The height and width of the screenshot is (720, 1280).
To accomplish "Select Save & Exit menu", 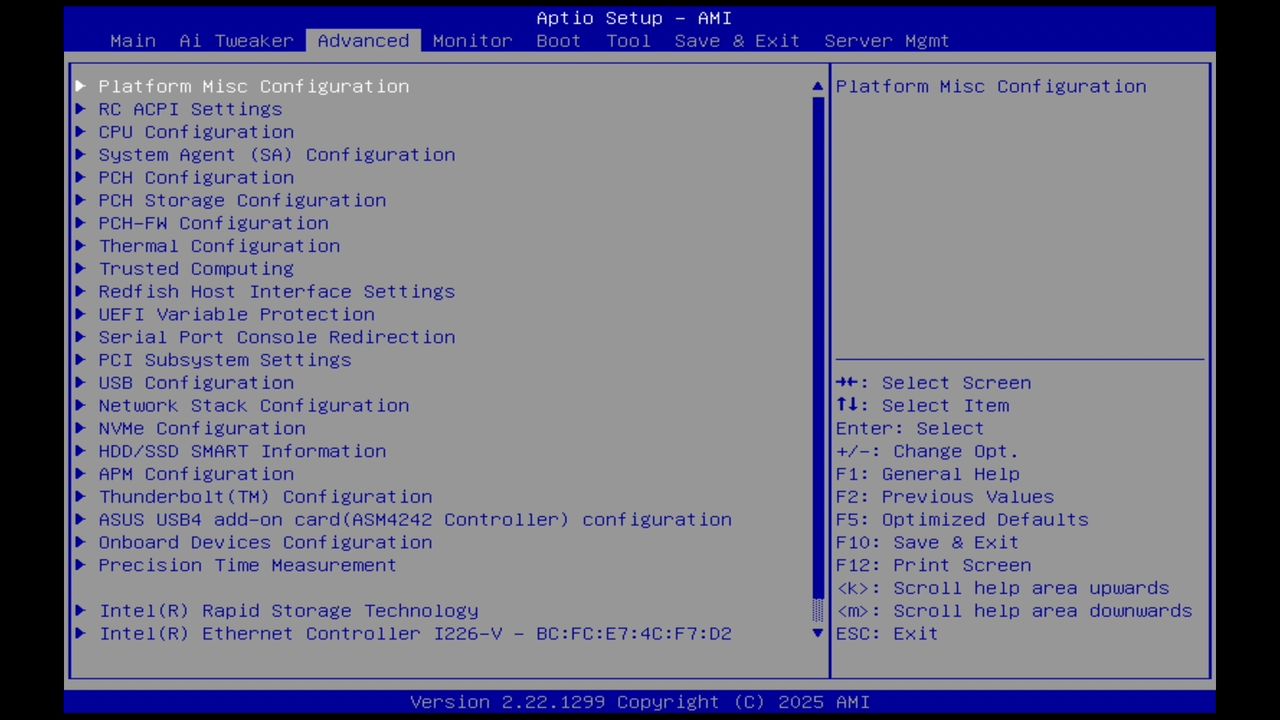I will [737, 40].
